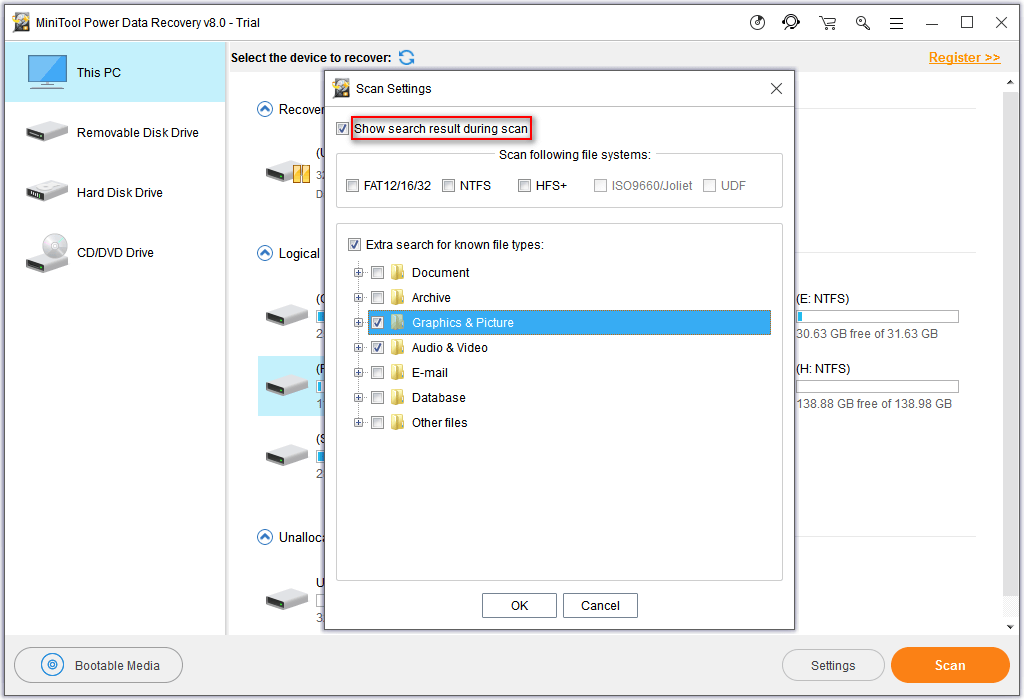Check the Database file type checkbox

click(x=377, y=397)
